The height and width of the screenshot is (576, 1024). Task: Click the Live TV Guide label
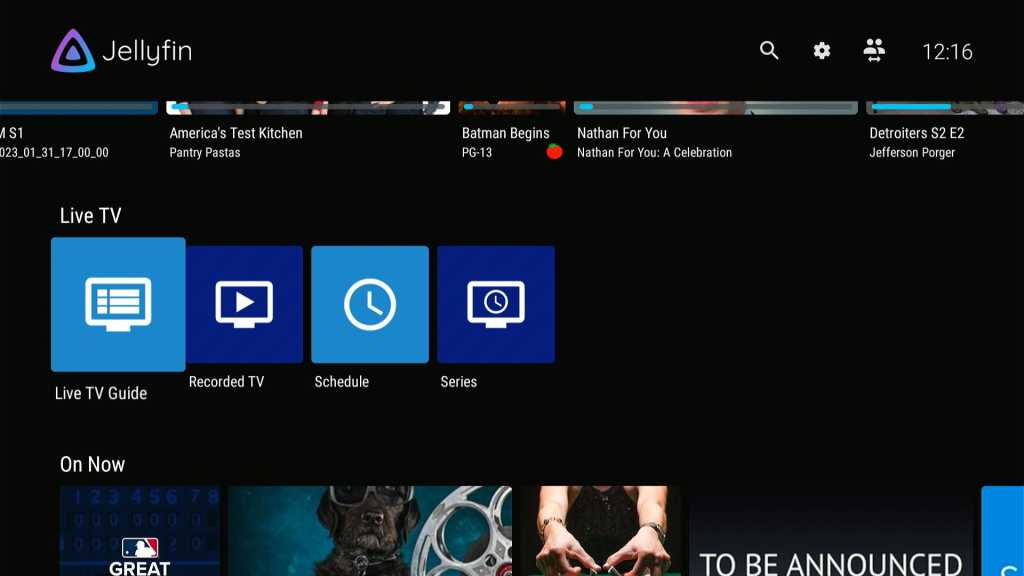tap(101, 393)
